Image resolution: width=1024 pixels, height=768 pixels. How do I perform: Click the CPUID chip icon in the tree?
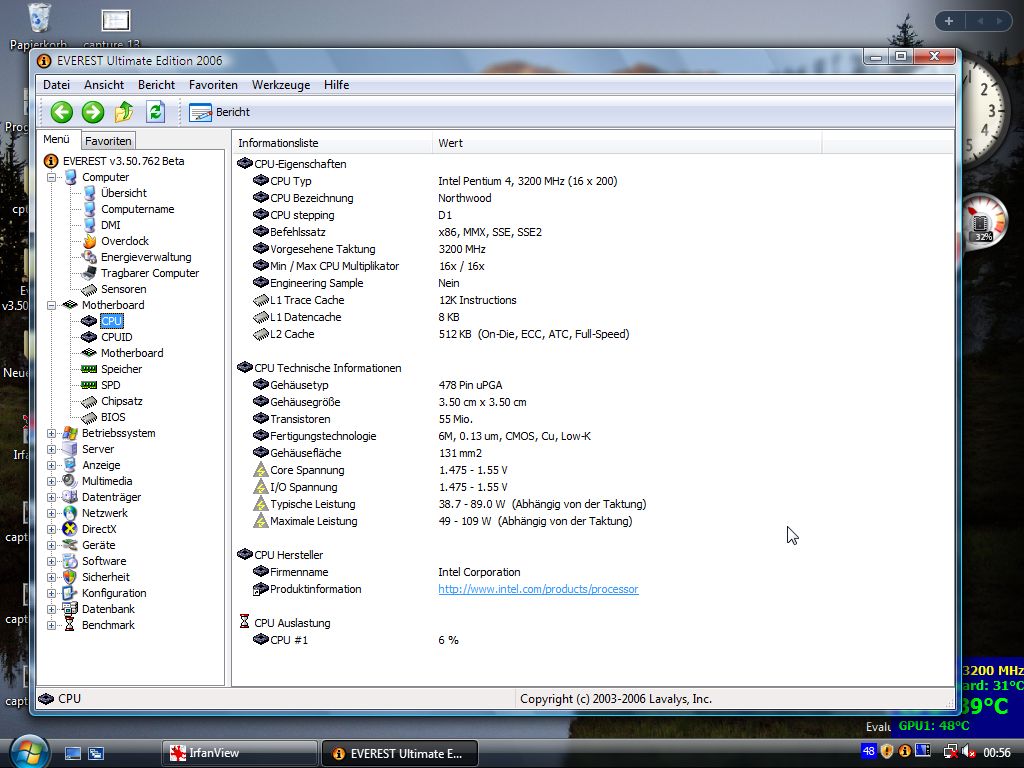[x=89, y=337]
